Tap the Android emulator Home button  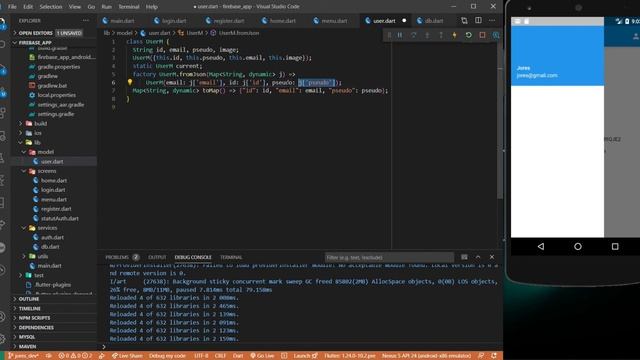point(578,247)
